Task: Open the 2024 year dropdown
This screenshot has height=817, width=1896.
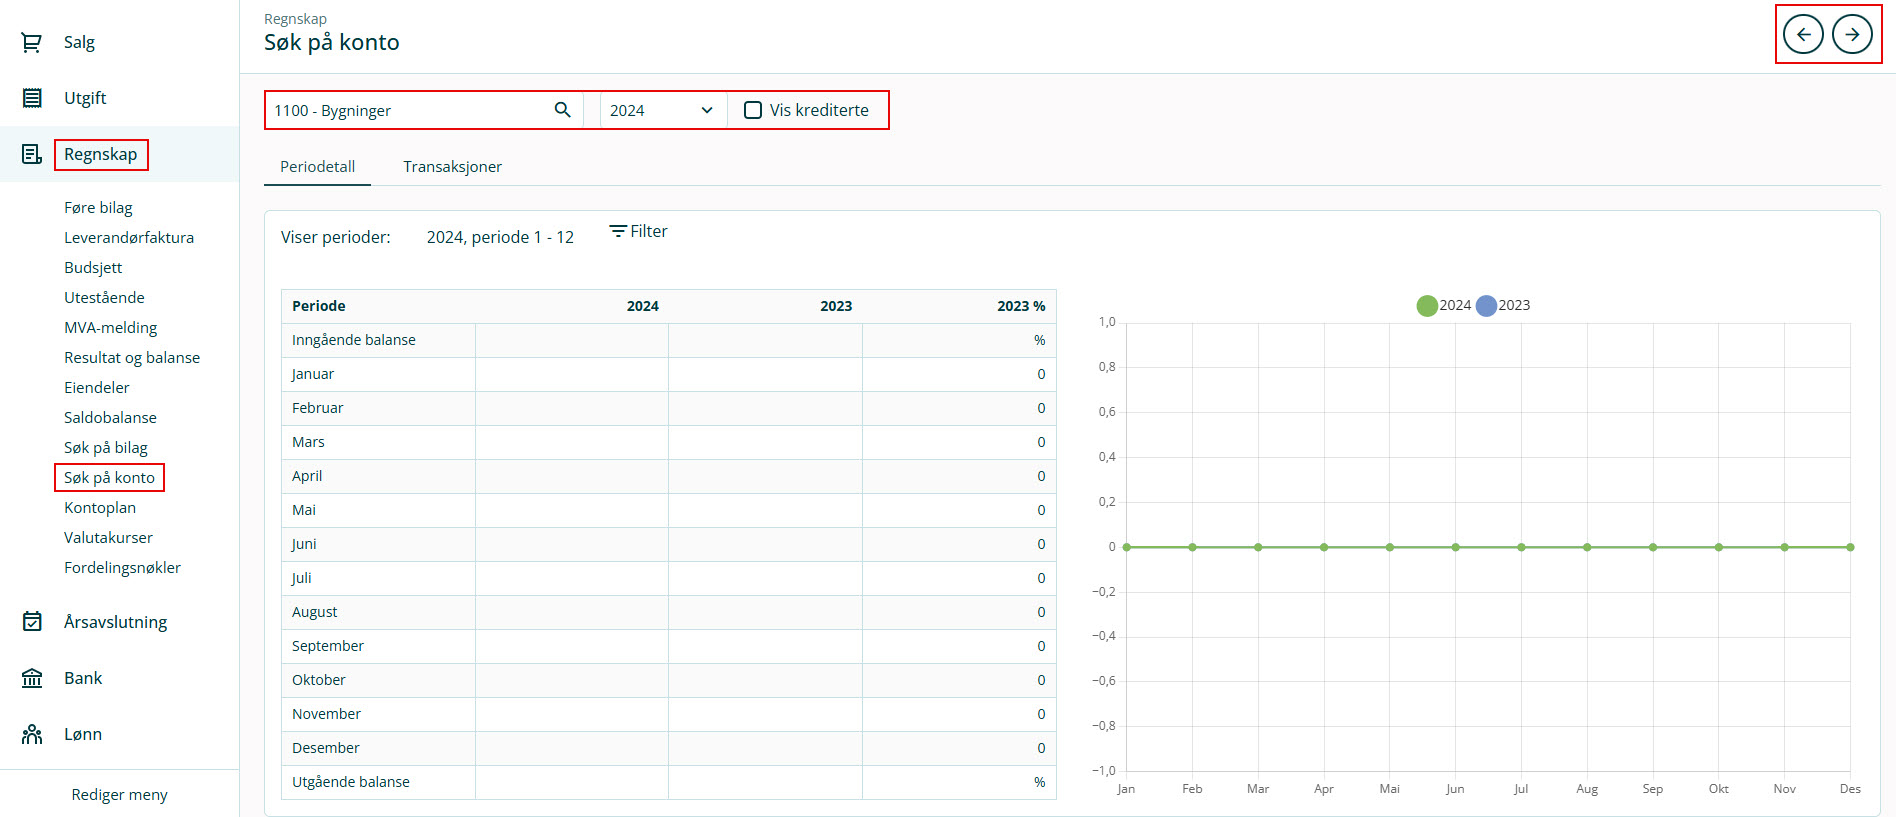Action: tap(662, 110)
